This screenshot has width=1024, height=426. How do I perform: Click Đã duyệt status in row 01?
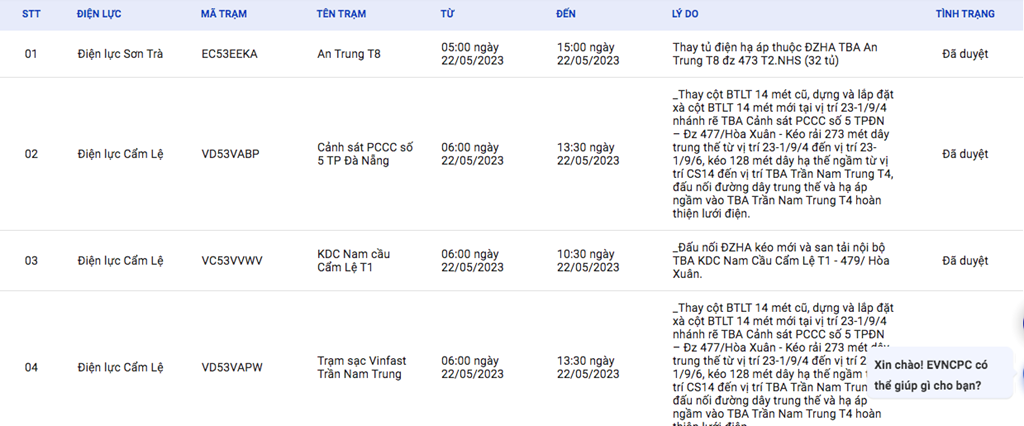tap(964, 54)
